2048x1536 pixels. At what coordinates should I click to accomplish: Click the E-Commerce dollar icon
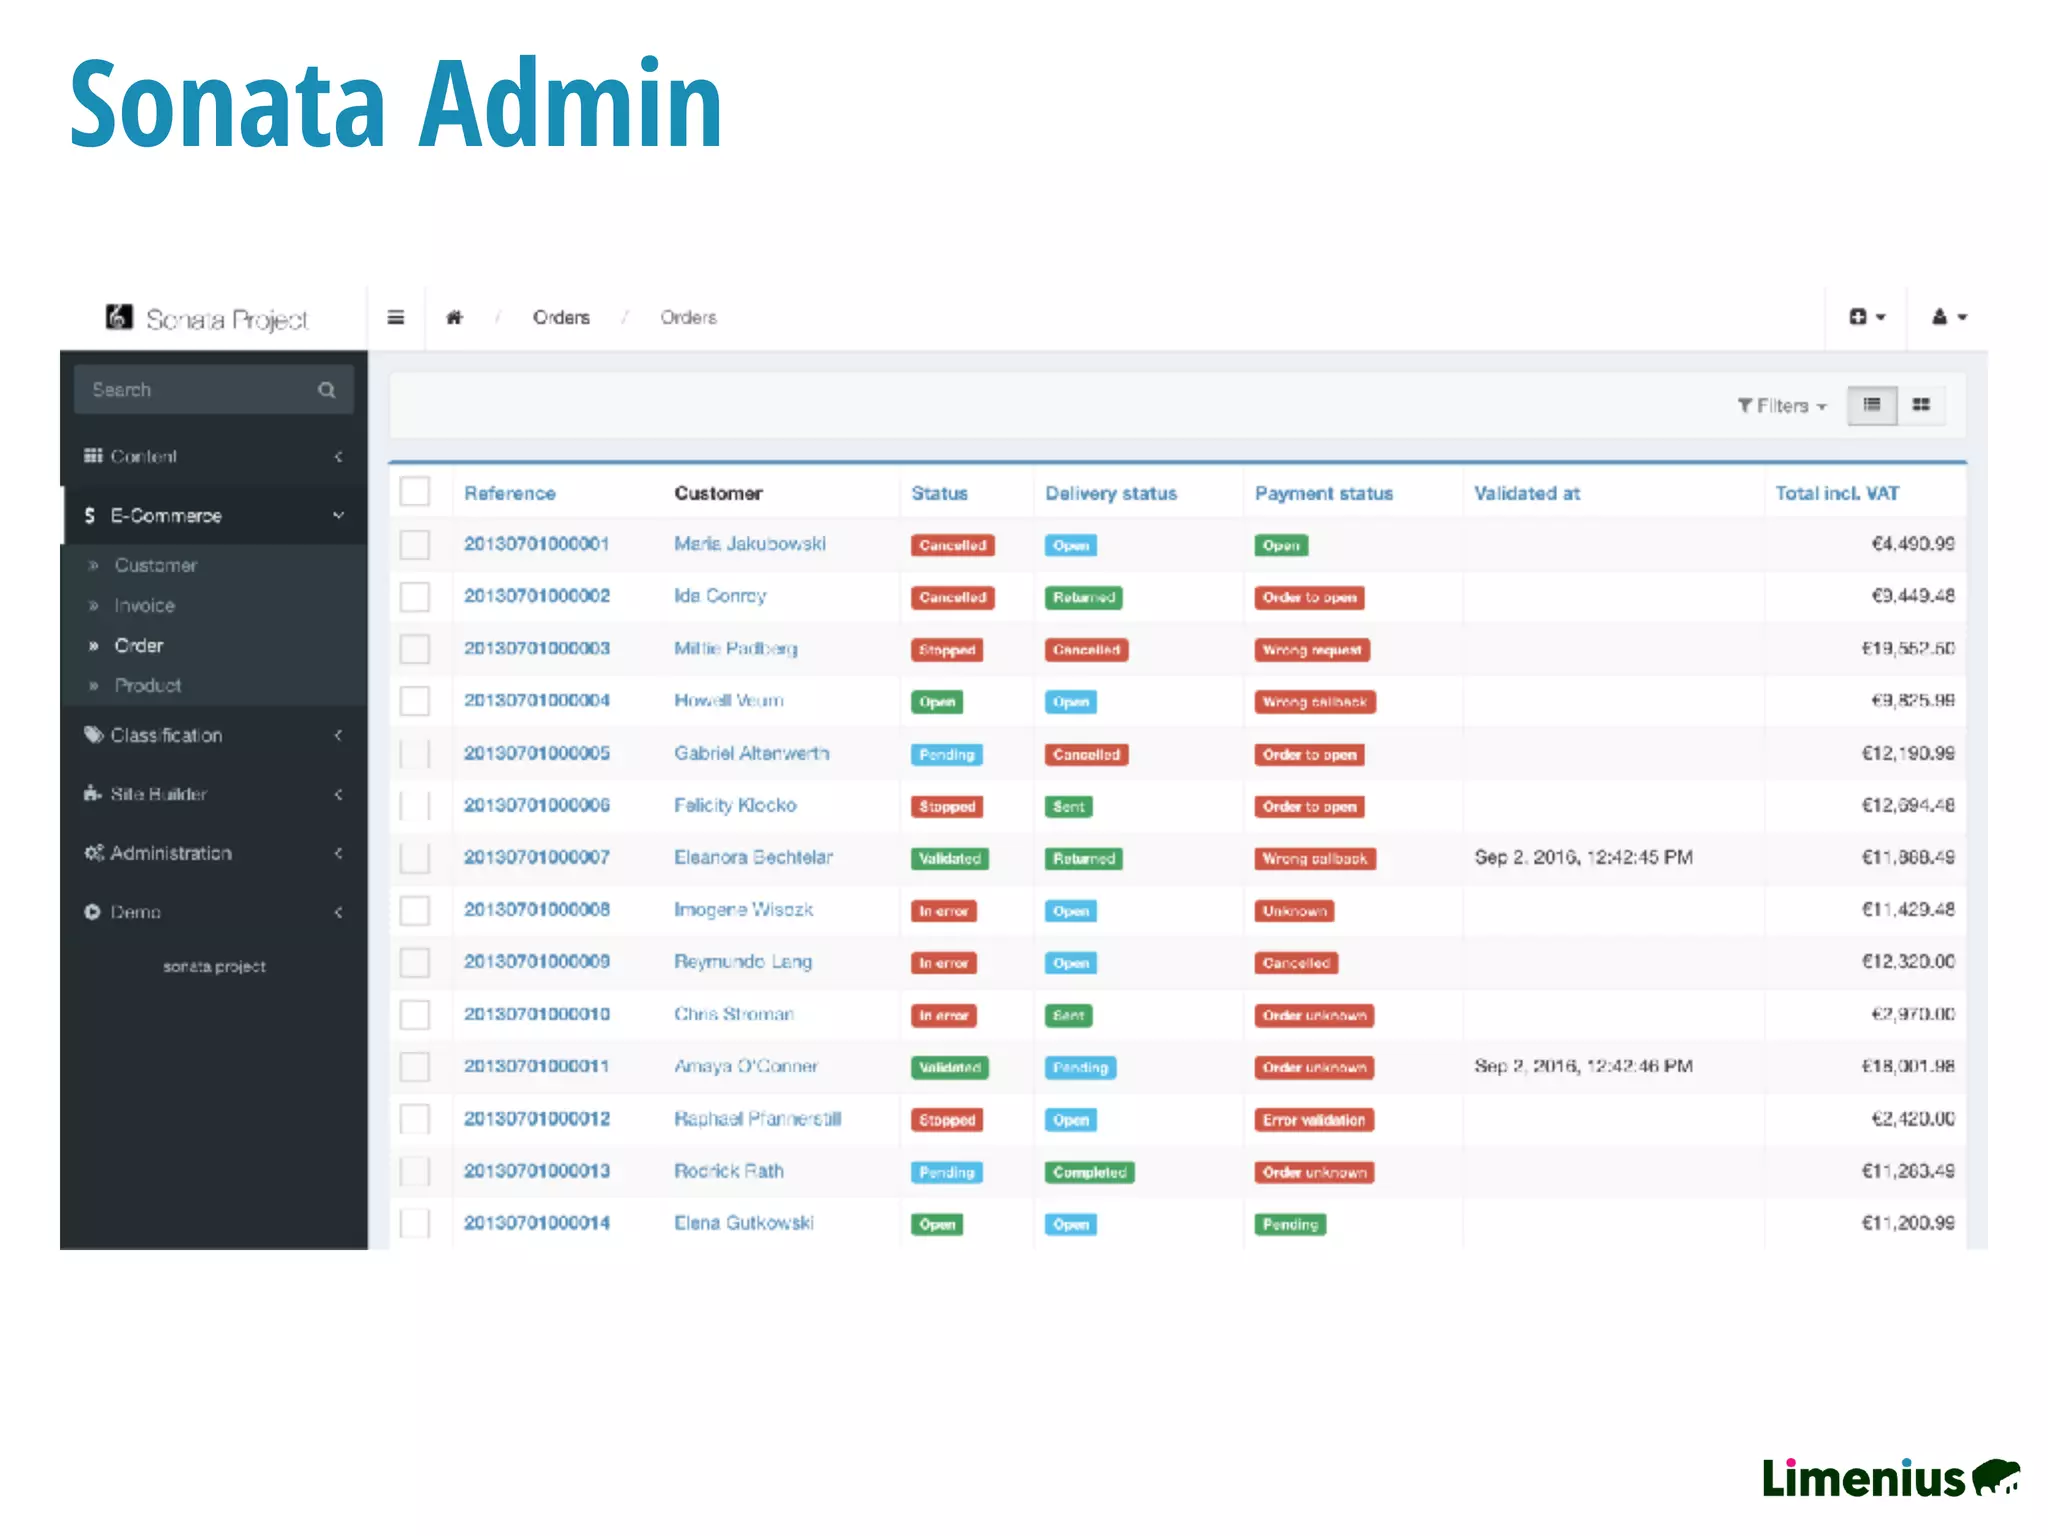[x=90, y=515]
